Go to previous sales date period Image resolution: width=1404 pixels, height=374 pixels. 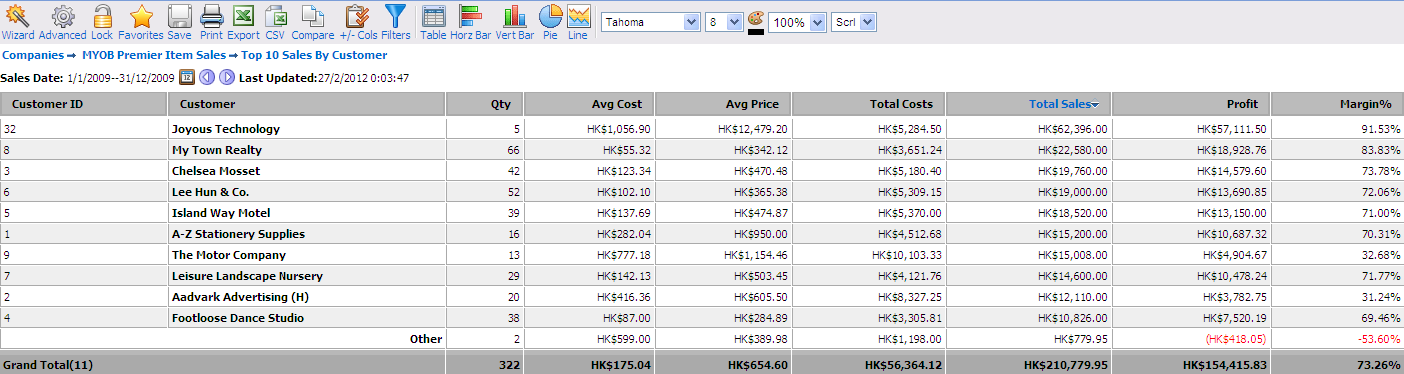point(207,77)
